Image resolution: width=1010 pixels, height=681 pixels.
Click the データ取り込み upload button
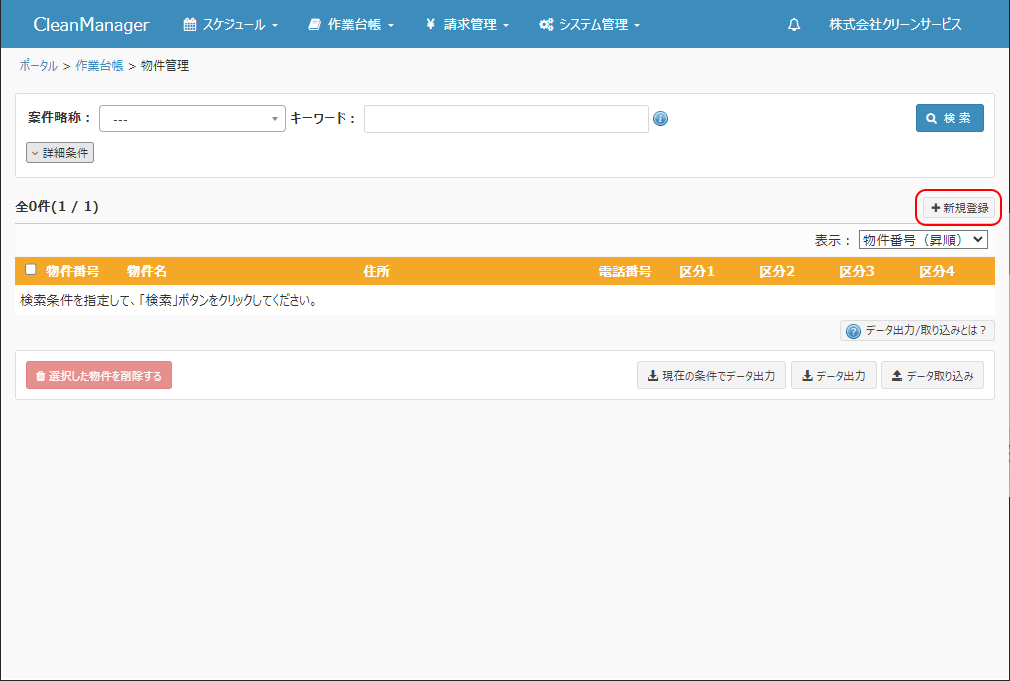coord(932,376)
